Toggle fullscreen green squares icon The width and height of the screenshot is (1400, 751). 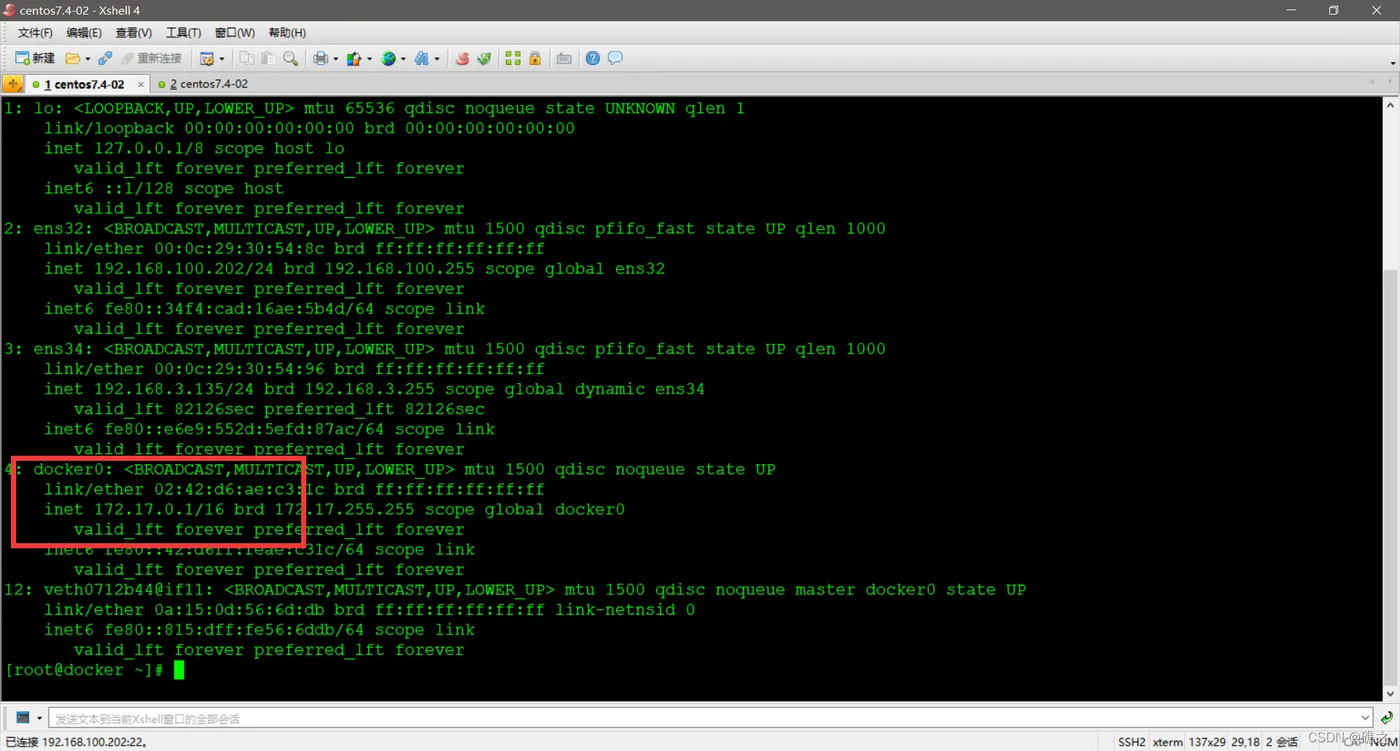click(513, 58)
